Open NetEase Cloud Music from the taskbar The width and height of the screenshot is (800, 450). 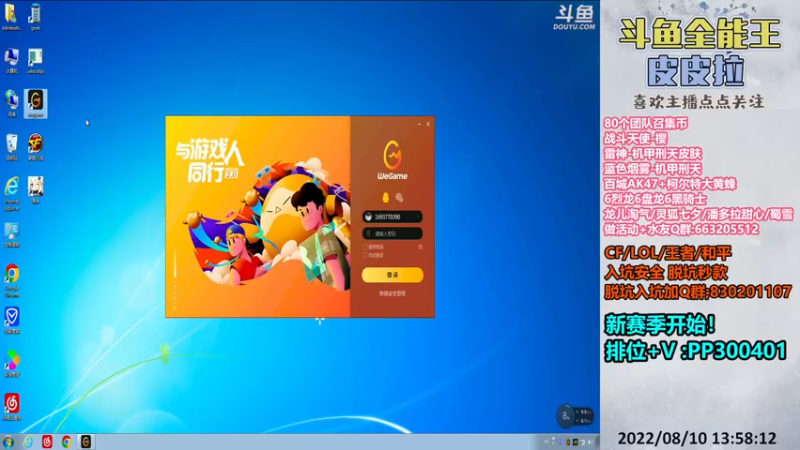point(47,442)
